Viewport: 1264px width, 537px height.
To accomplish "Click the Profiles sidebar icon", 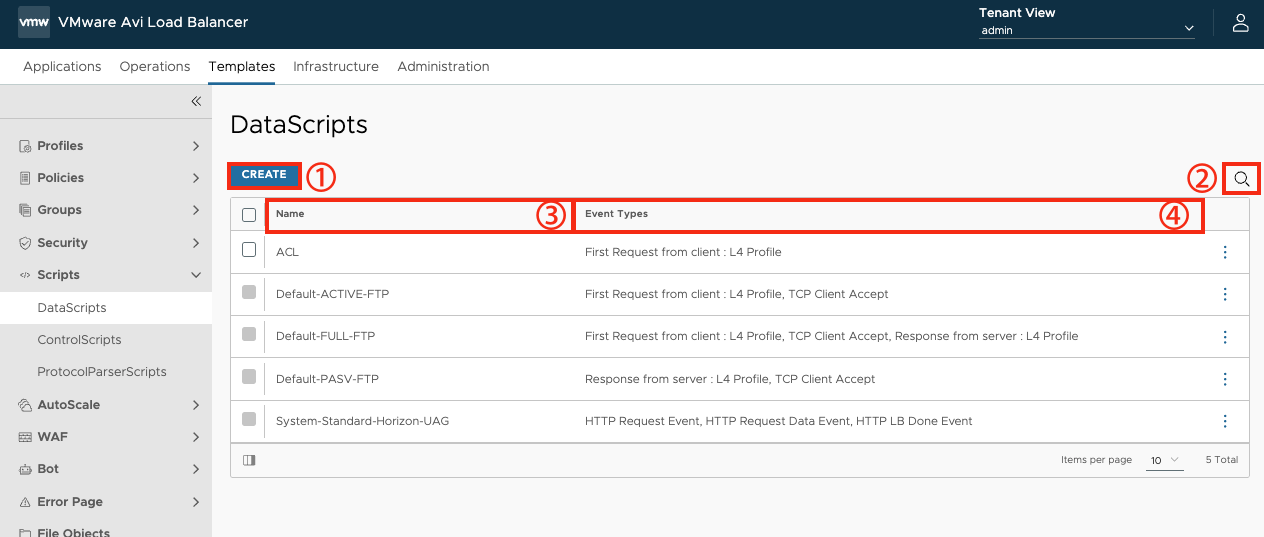I will pyautogui.click(x=26, y=146).
